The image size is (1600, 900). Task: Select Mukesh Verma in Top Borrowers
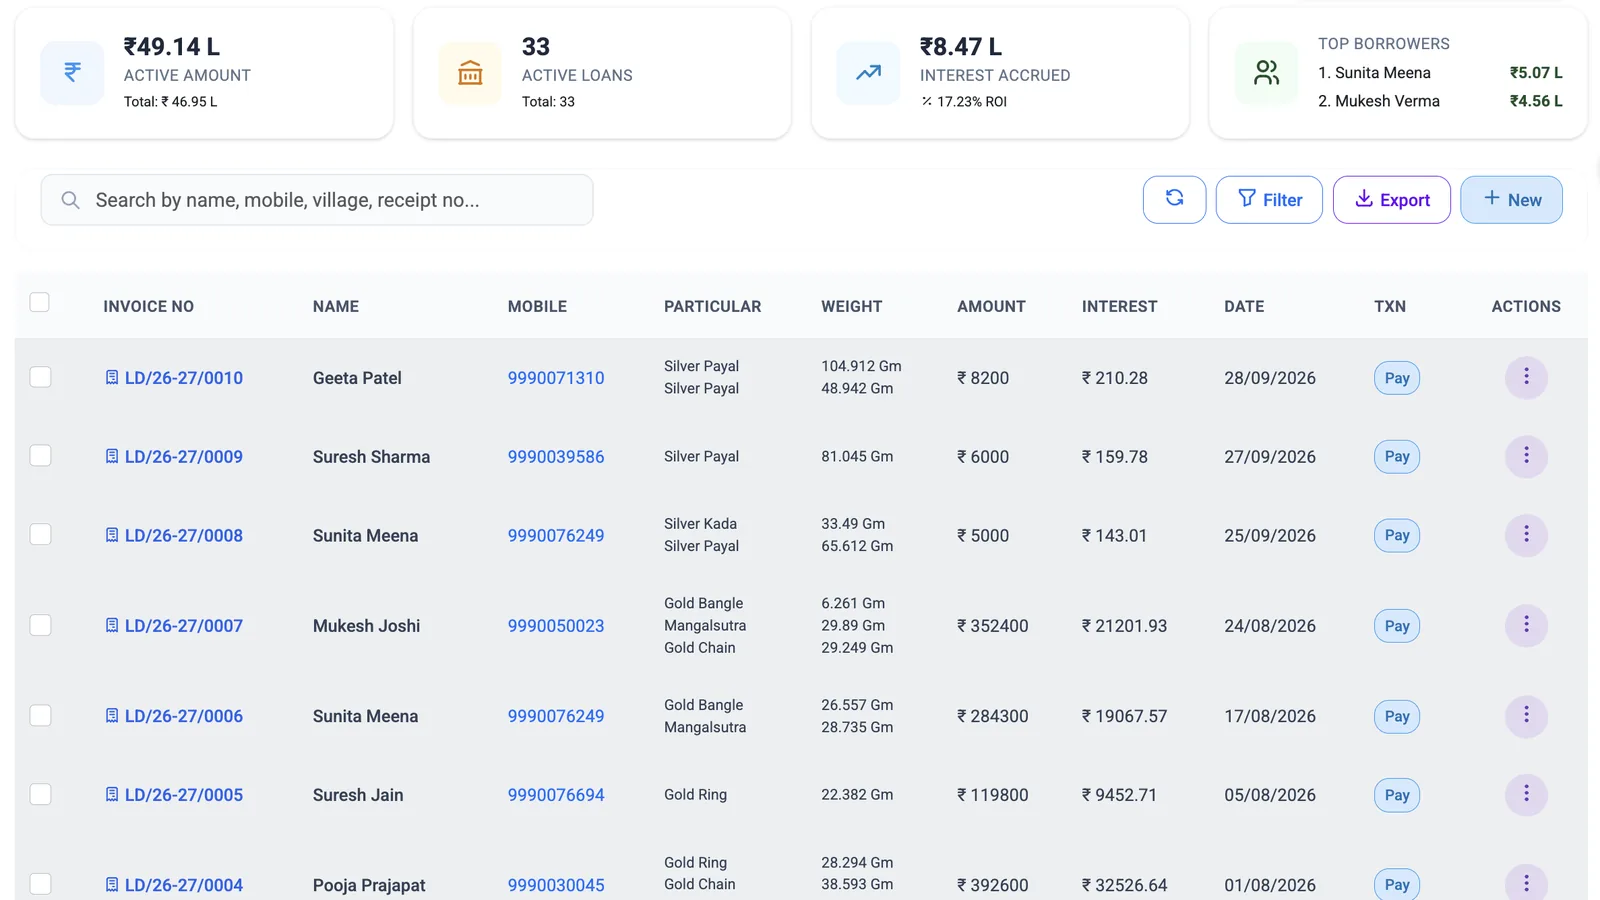1379,101
